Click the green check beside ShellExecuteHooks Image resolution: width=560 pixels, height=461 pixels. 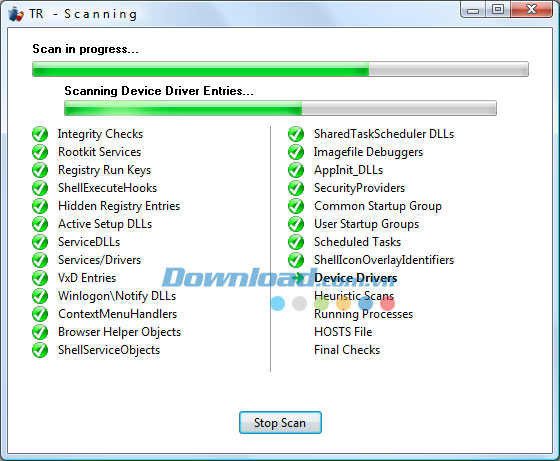coord(40,188)
